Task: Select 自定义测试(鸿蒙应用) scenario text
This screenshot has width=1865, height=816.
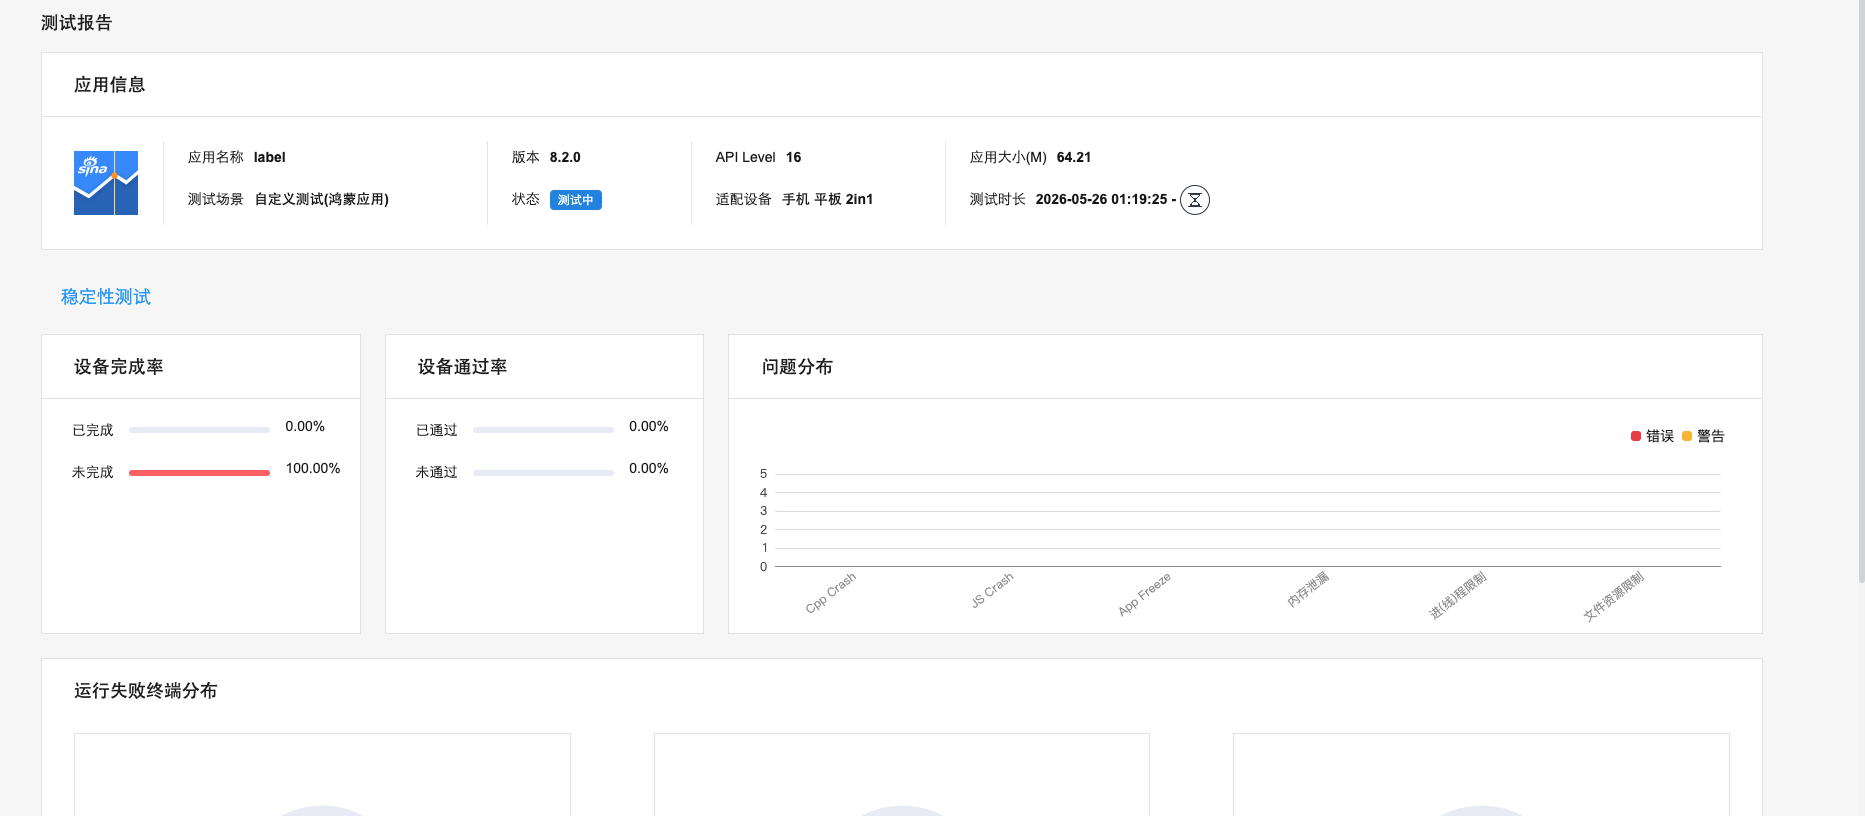Action: (322, 199)
